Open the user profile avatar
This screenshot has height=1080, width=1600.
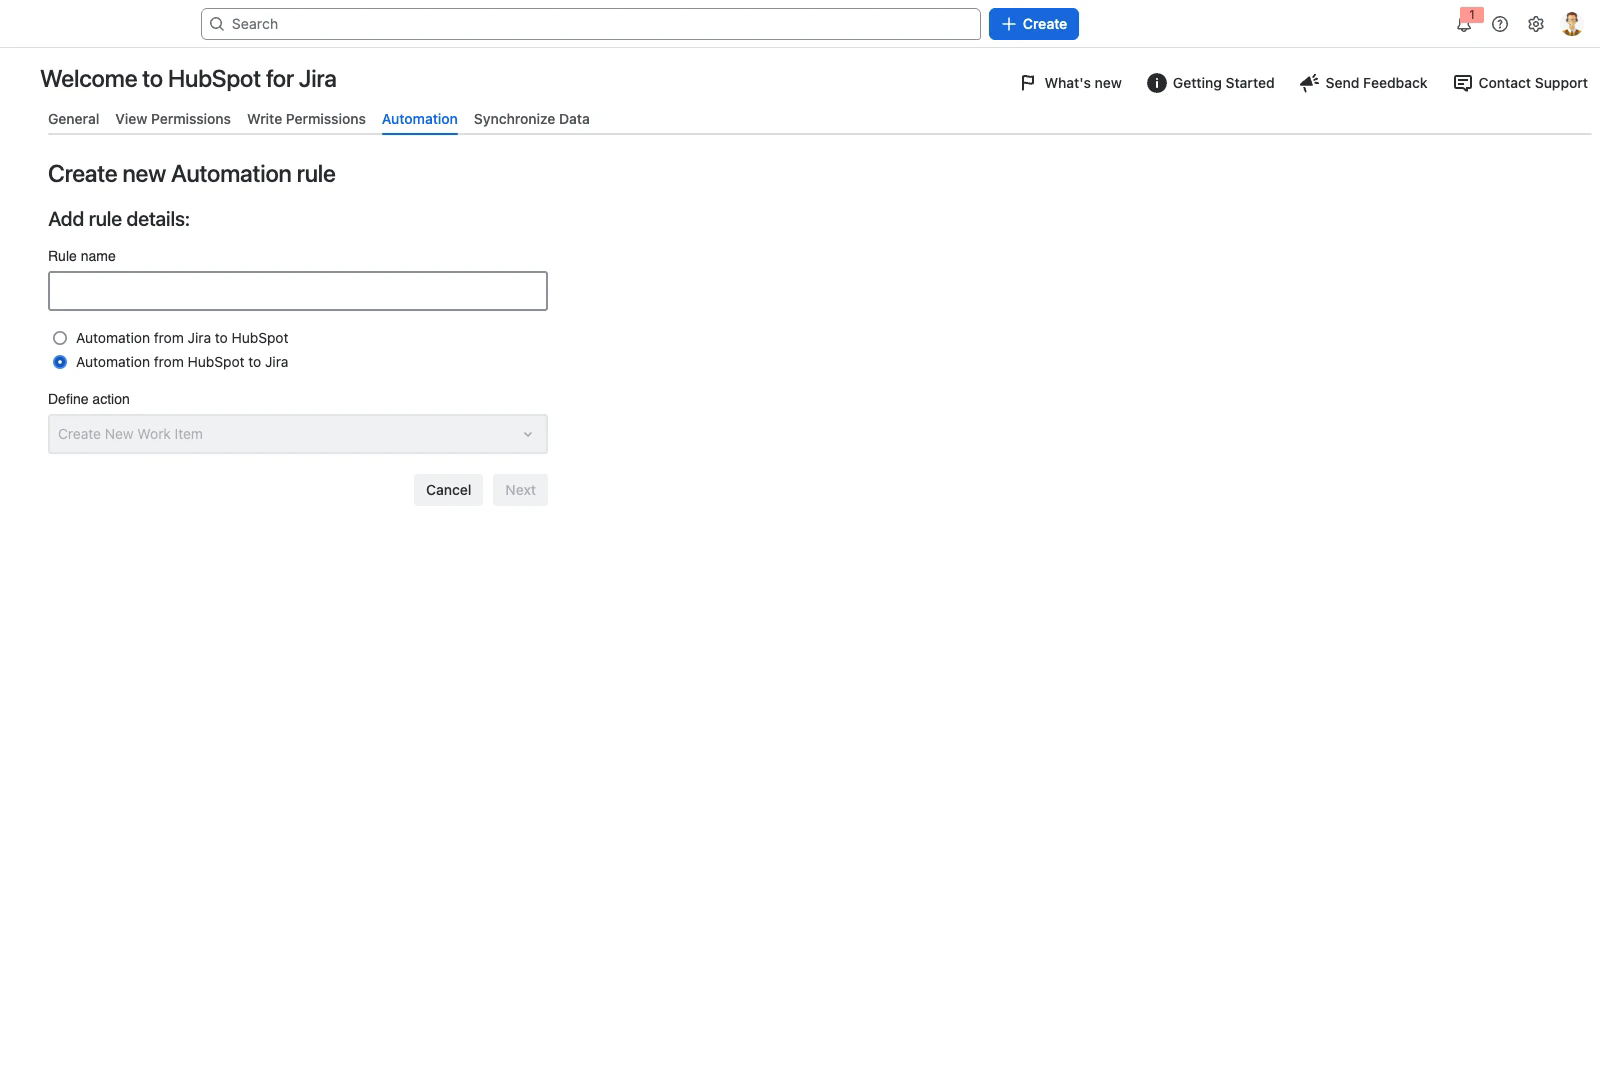pyautogui.click(x=1572, y=24)
